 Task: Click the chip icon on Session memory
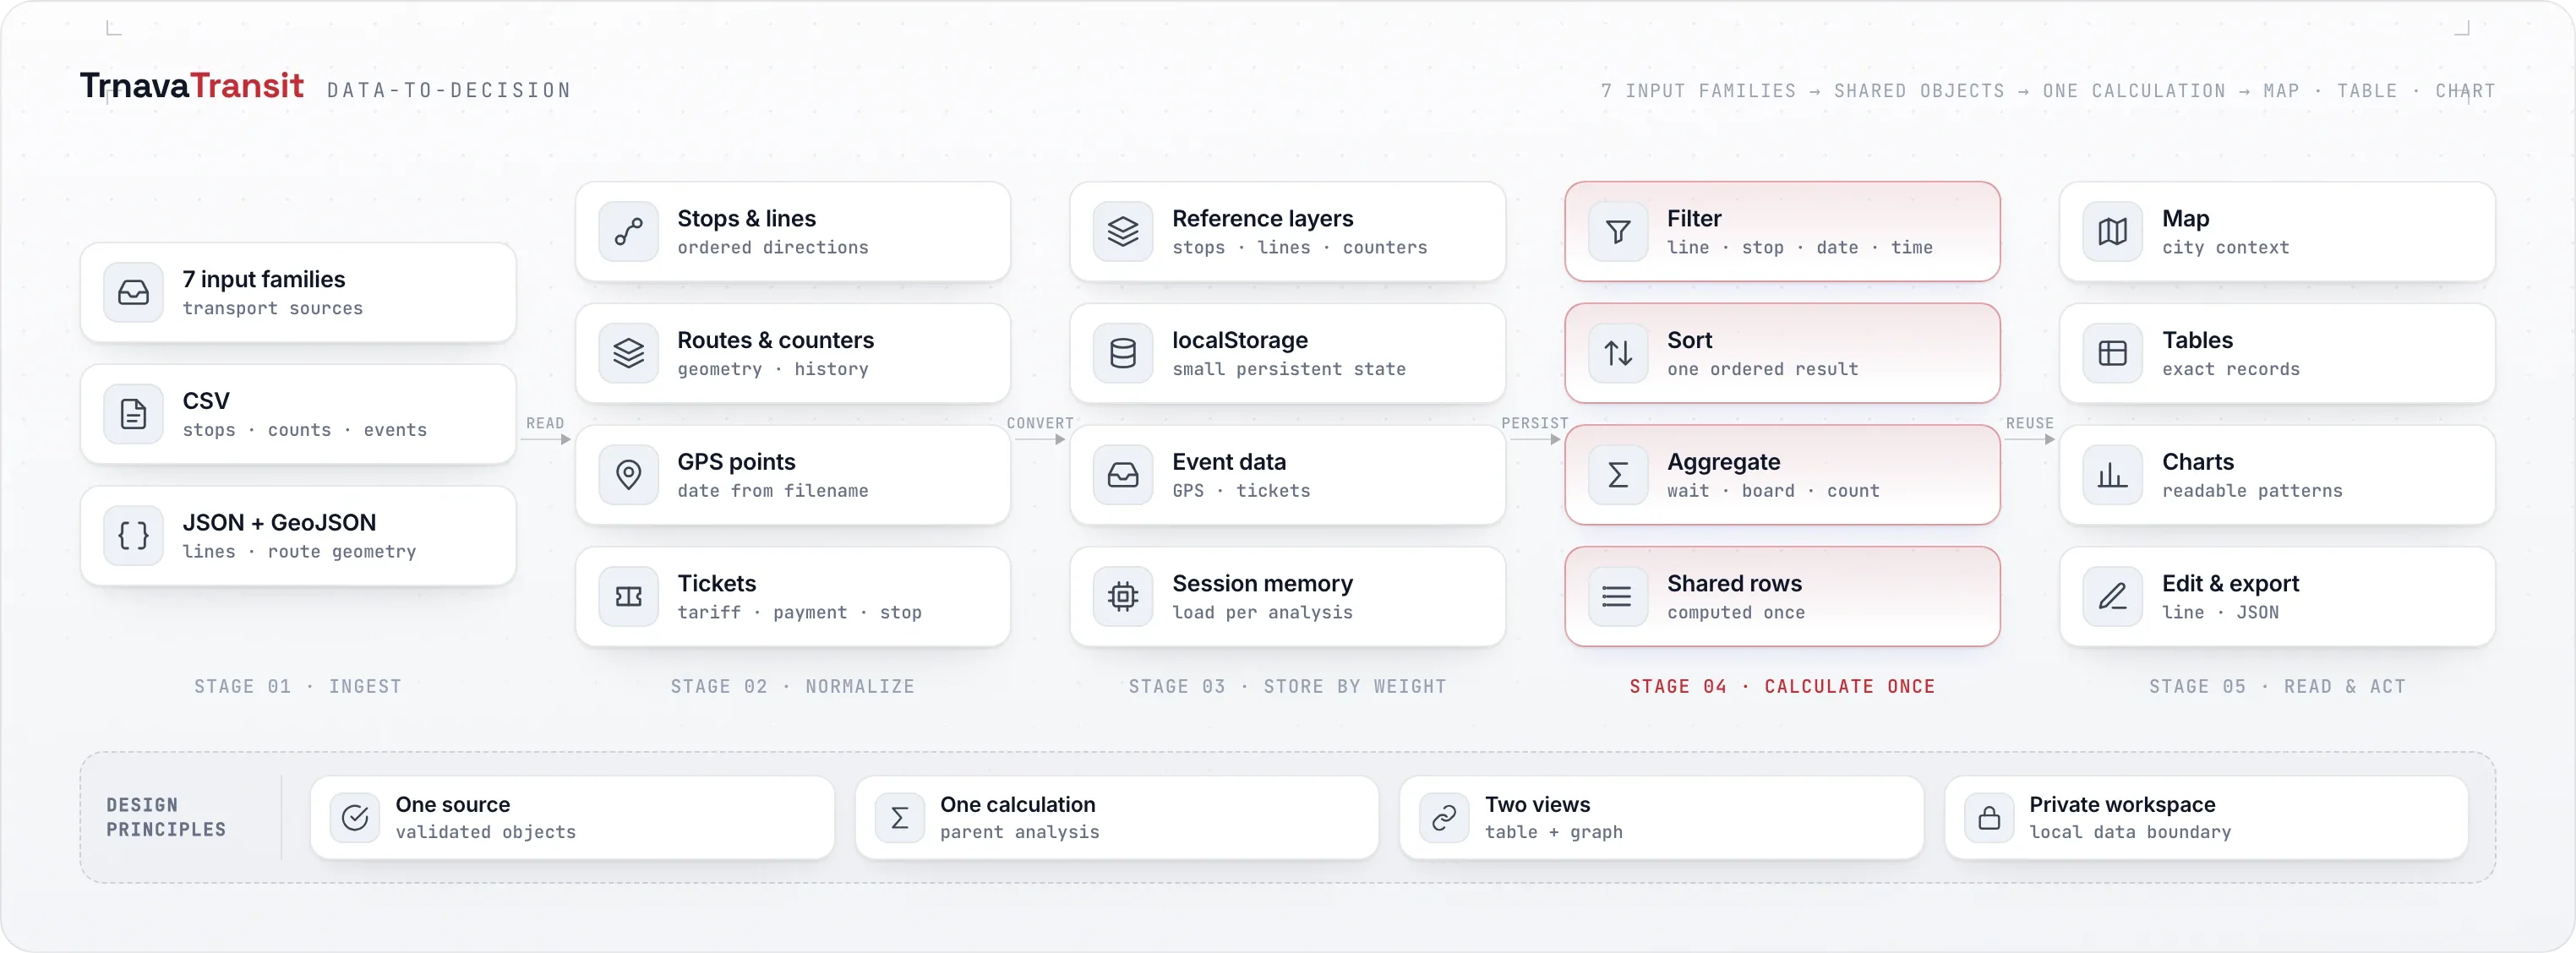pos(1123,597)
